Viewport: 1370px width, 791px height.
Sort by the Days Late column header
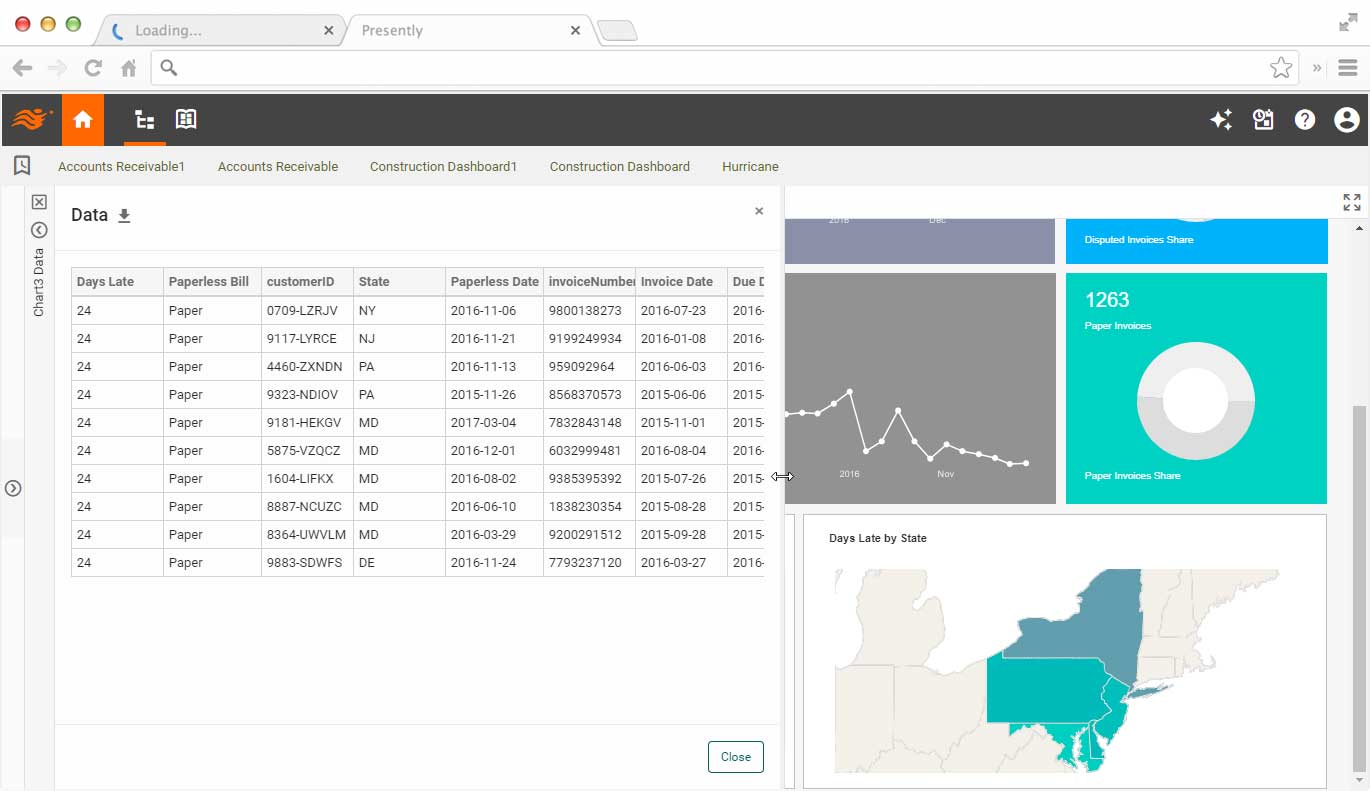point(117,282)
